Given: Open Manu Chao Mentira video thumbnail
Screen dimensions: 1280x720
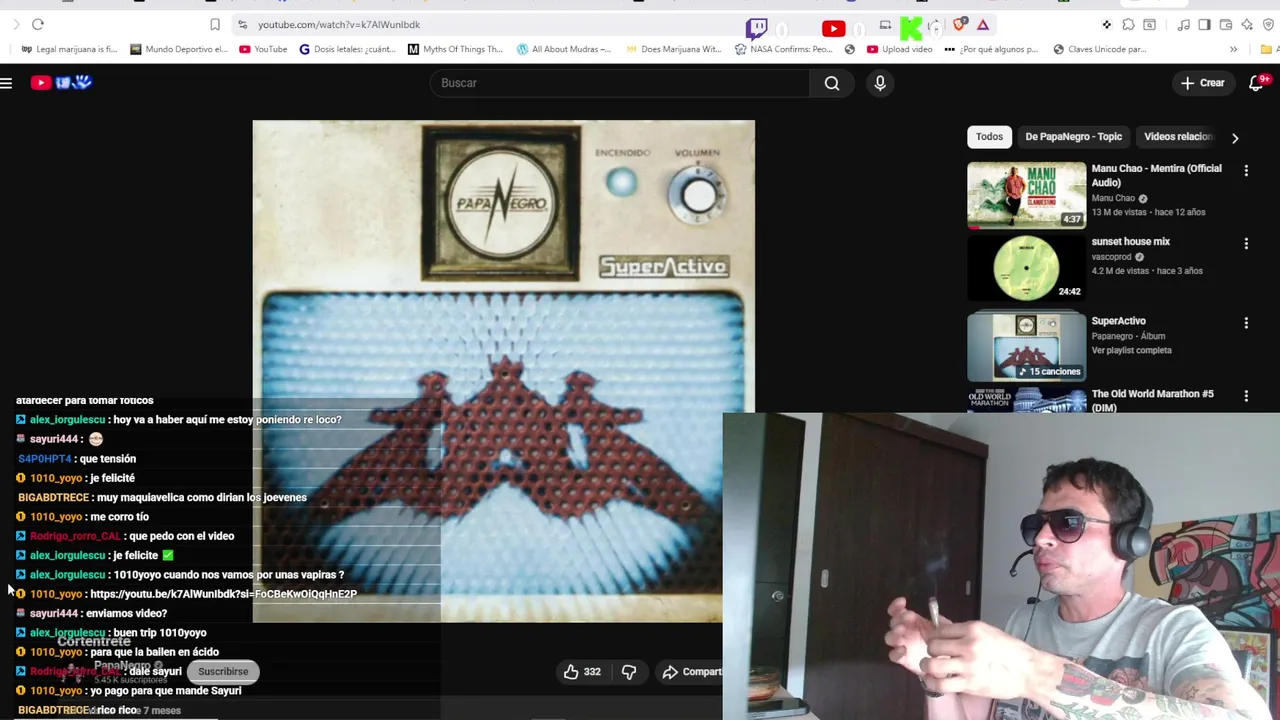Looking at the screenshot, I should point(1026,195).
